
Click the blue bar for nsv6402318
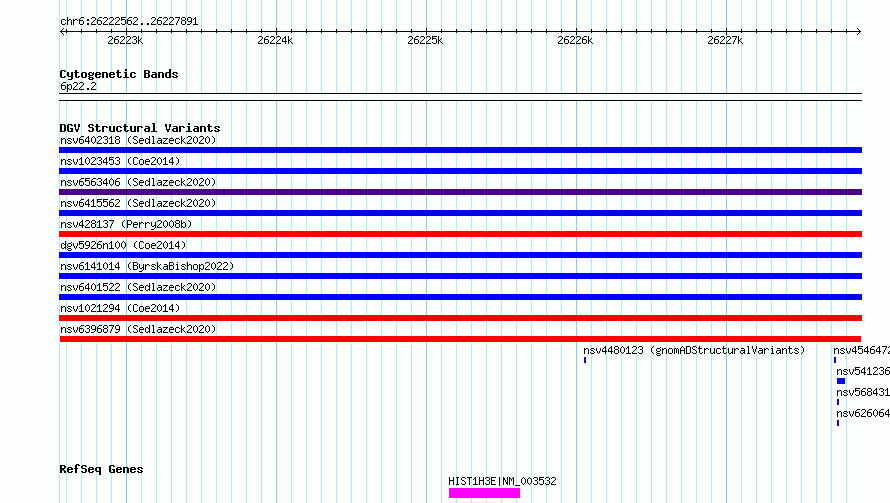tap(460, 150)
